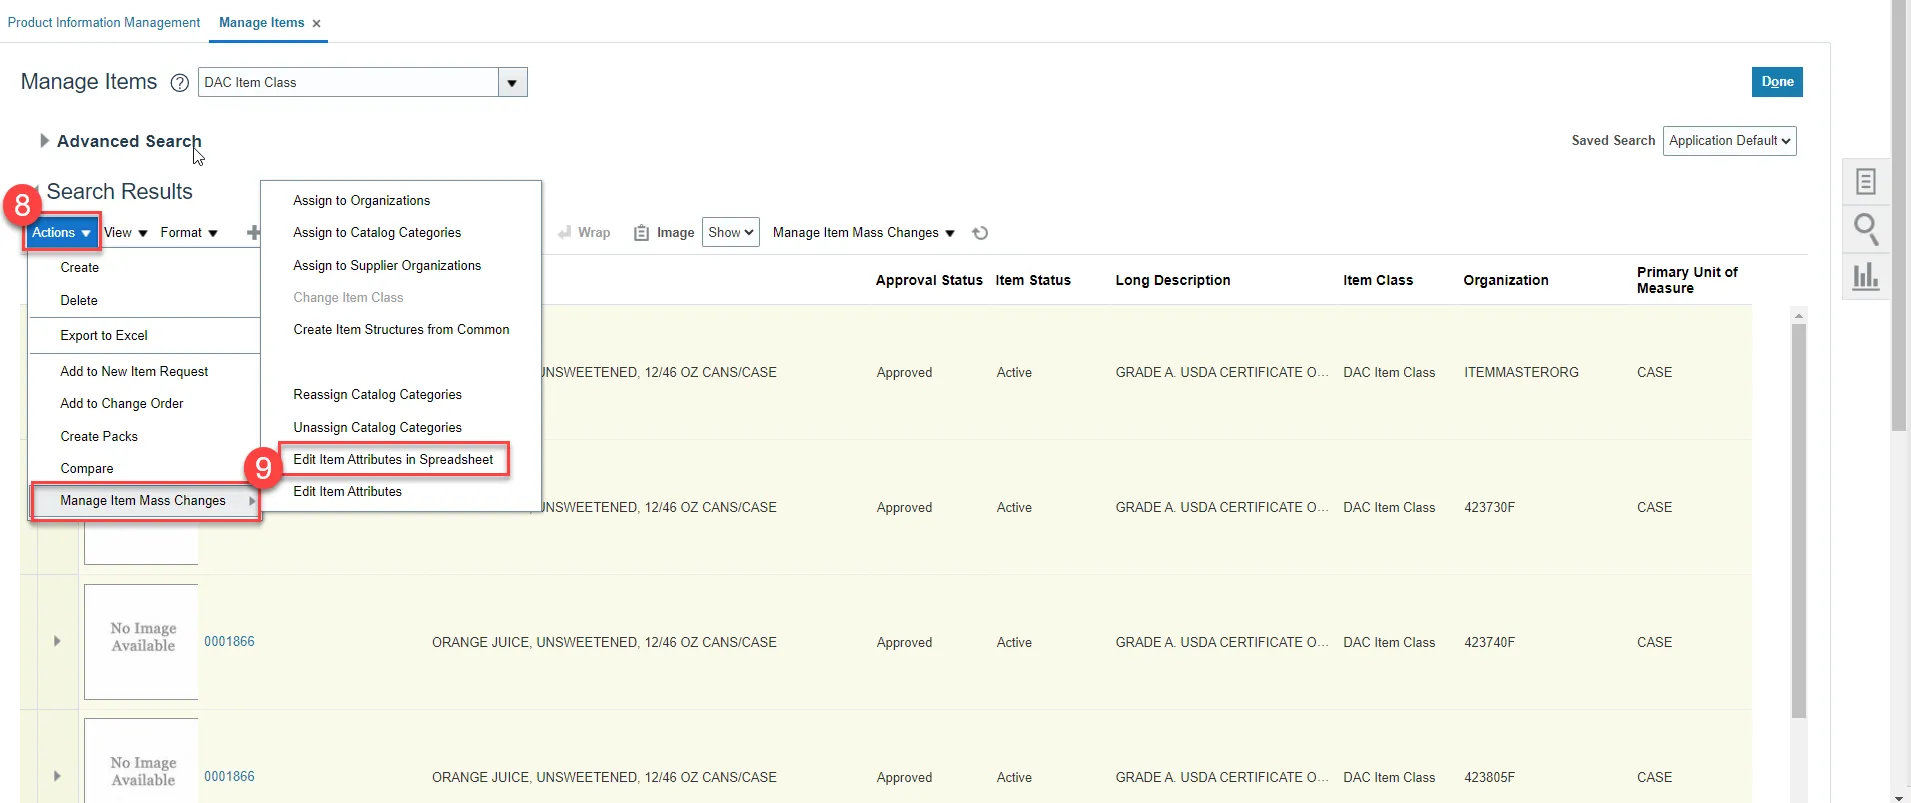Open the tasks panel document icon in right sidebar
This screenshot has width=1911, height=803.
coord(1865,182)
